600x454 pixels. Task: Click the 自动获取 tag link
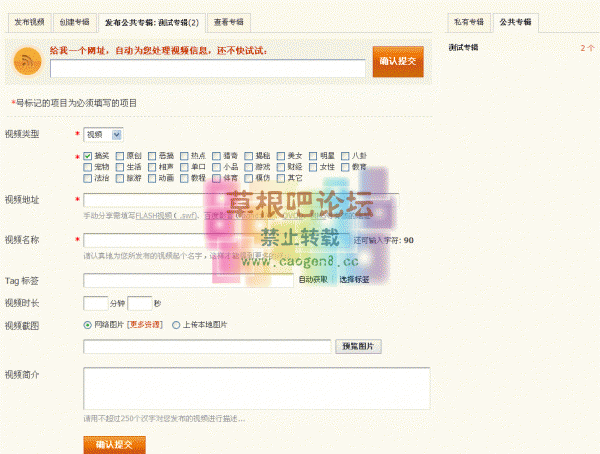tap(313, 280)
